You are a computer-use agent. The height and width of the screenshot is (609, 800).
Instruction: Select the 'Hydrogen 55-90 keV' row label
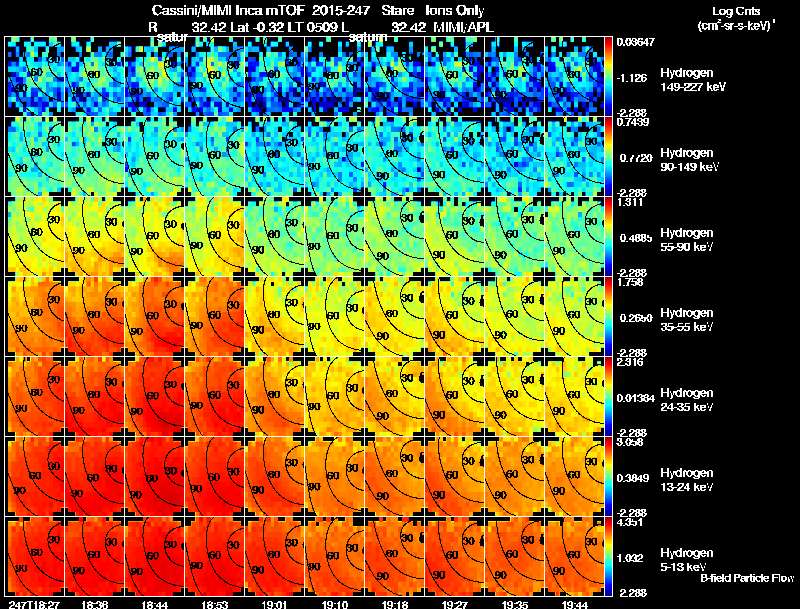[x=687, y=240]
